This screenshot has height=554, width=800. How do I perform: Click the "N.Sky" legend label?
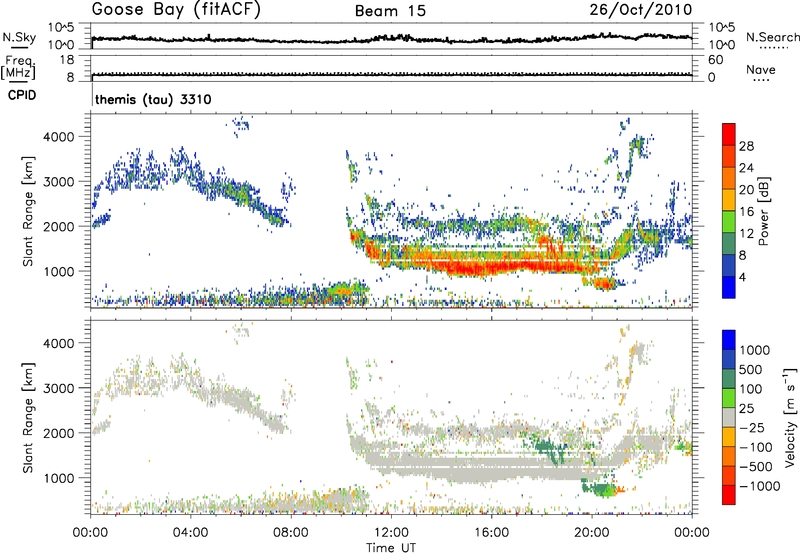coord(19,37)
